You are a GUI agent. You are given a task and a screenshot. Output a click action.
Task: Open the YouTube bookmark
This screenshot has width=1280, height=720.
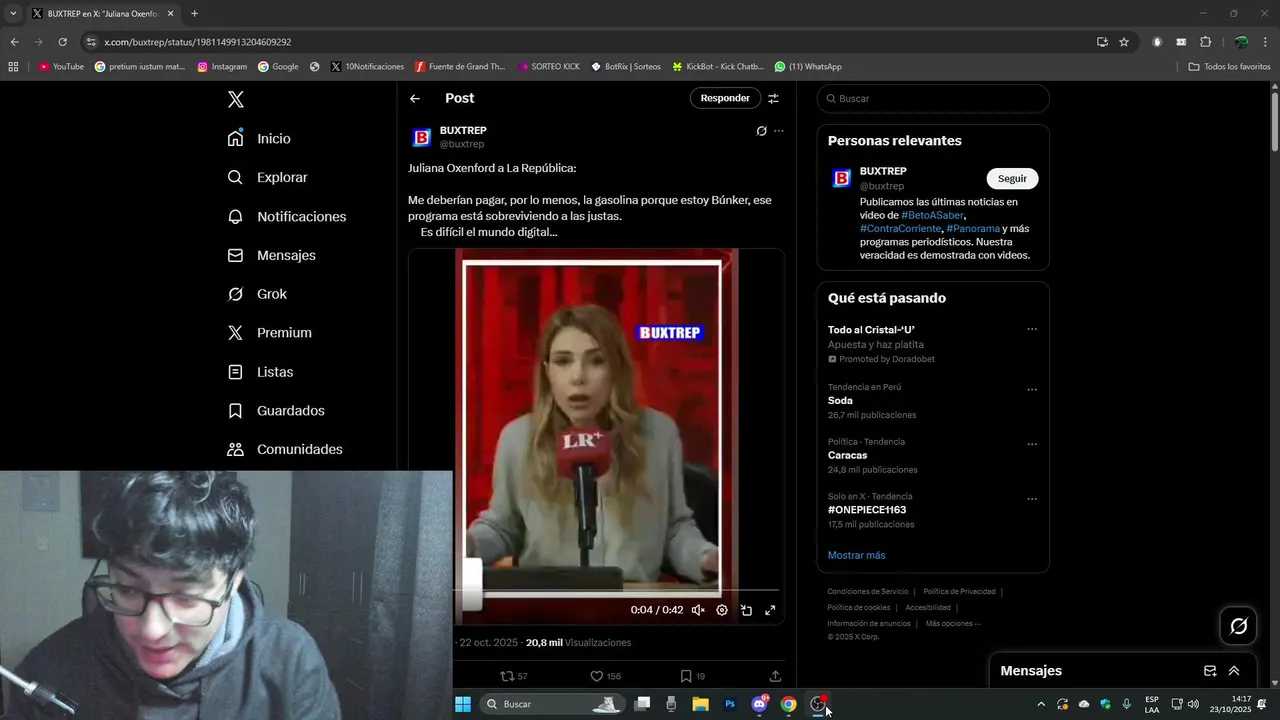(x=61, y=67)
